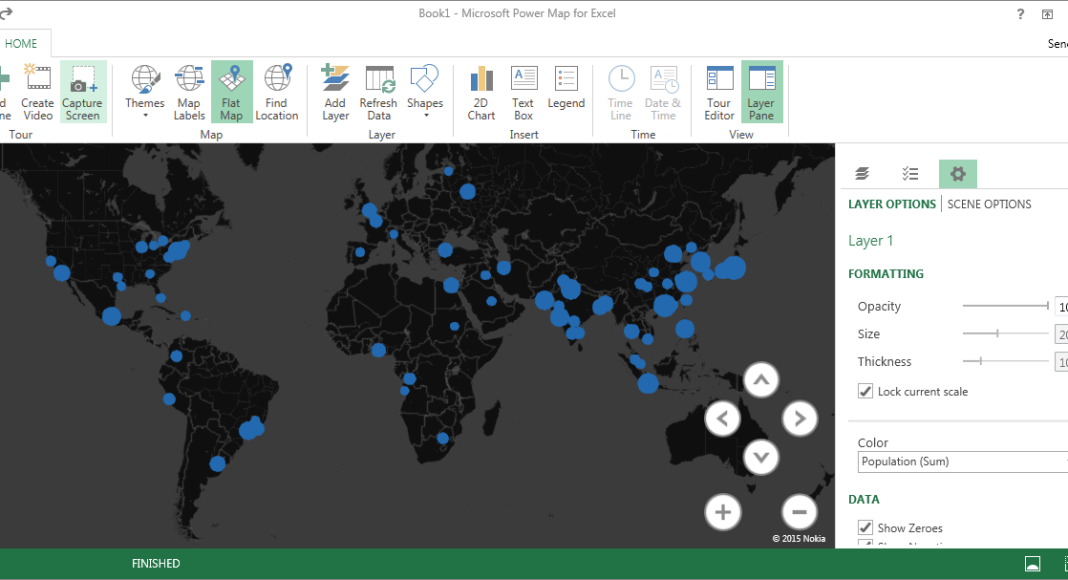Zoom in on the map
Screen dimensions: 1068x580
click(723, 512)
